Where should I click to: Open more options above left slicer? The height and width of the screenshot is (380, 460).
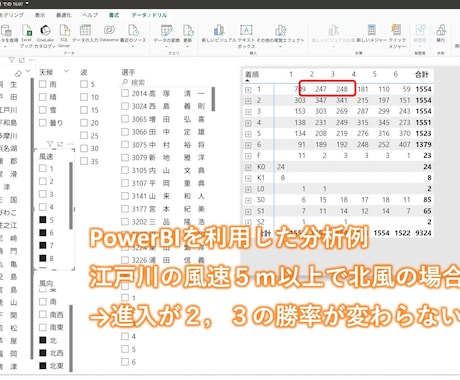(x=31, y=60)
